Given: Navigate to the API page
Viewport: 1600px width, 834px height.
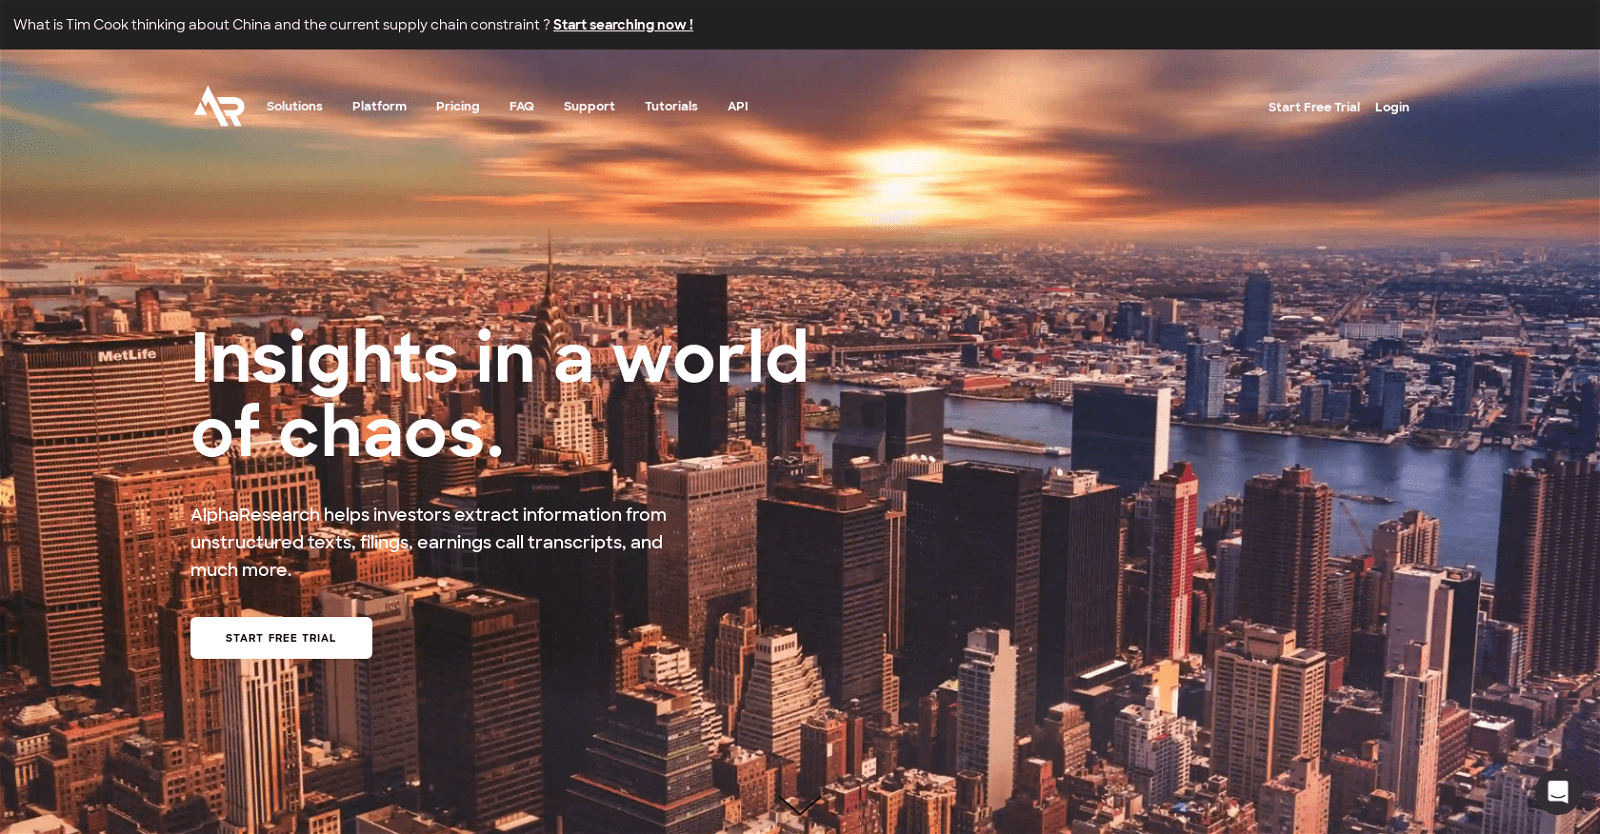Looking at the screenshot, I should click(737, 106).
